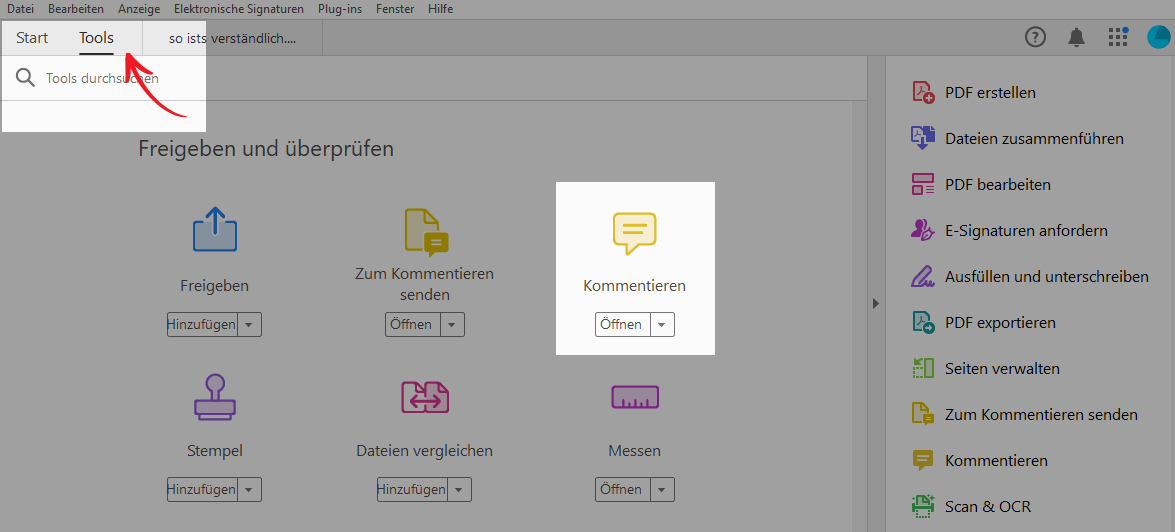Open the Scan & OCR sidebar icon

922,506
